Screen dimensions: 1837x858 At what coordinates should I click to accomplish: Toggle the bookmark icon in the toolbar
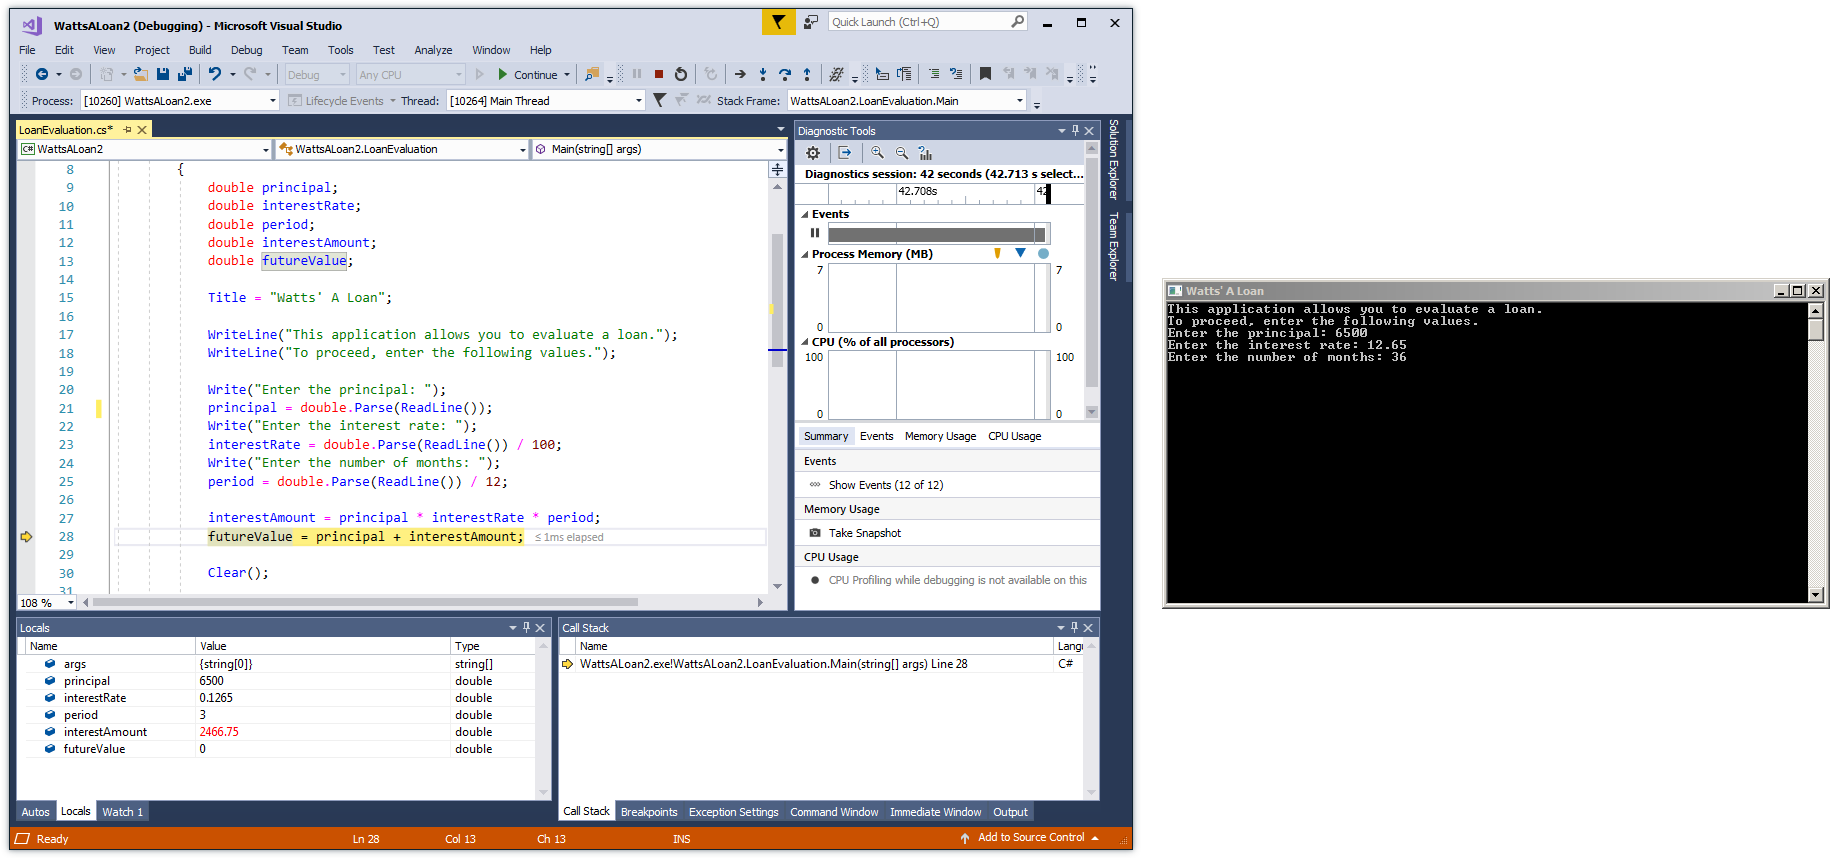click(985, 74)
